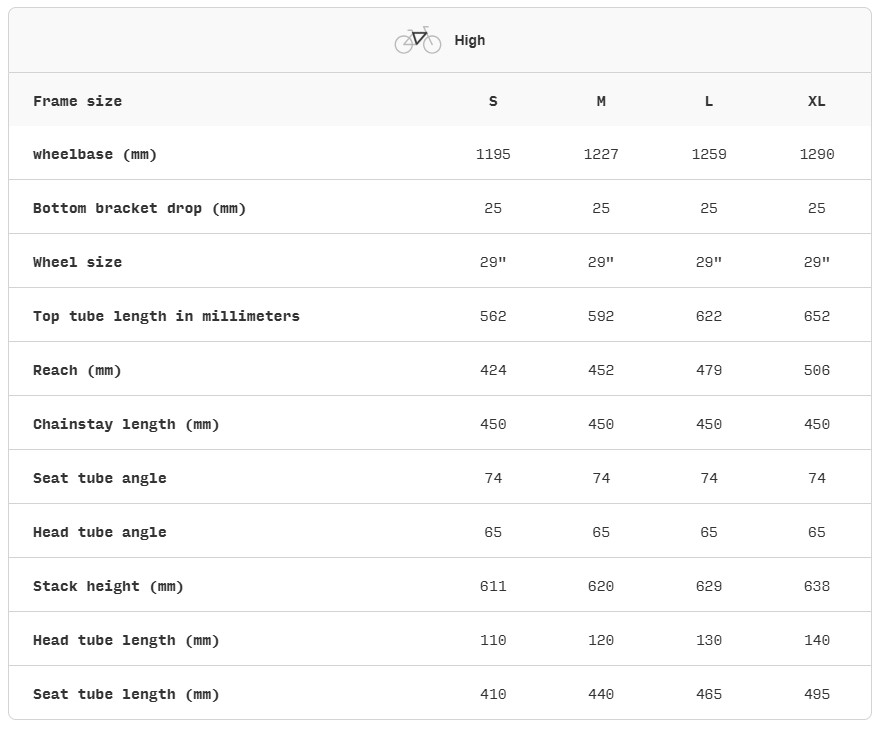The height and width of the screenshot is (729, 879).
Task: Select the Seat tube angle label
Action: [x=100, y=478]
